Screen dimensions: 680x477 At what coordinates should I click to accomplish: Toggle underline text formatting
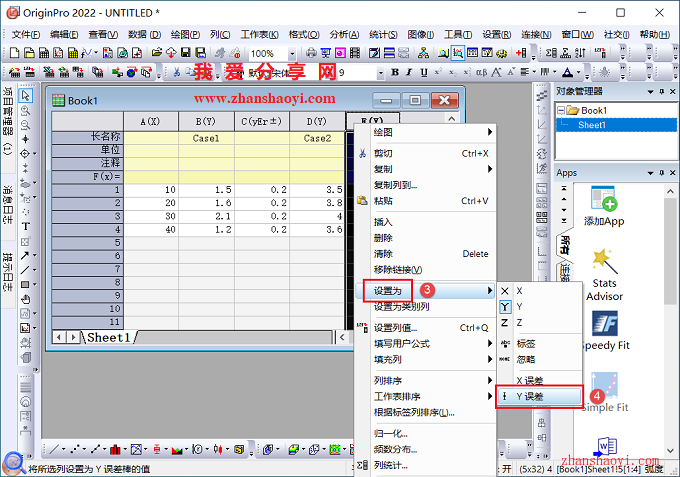(x=424, y=72)
